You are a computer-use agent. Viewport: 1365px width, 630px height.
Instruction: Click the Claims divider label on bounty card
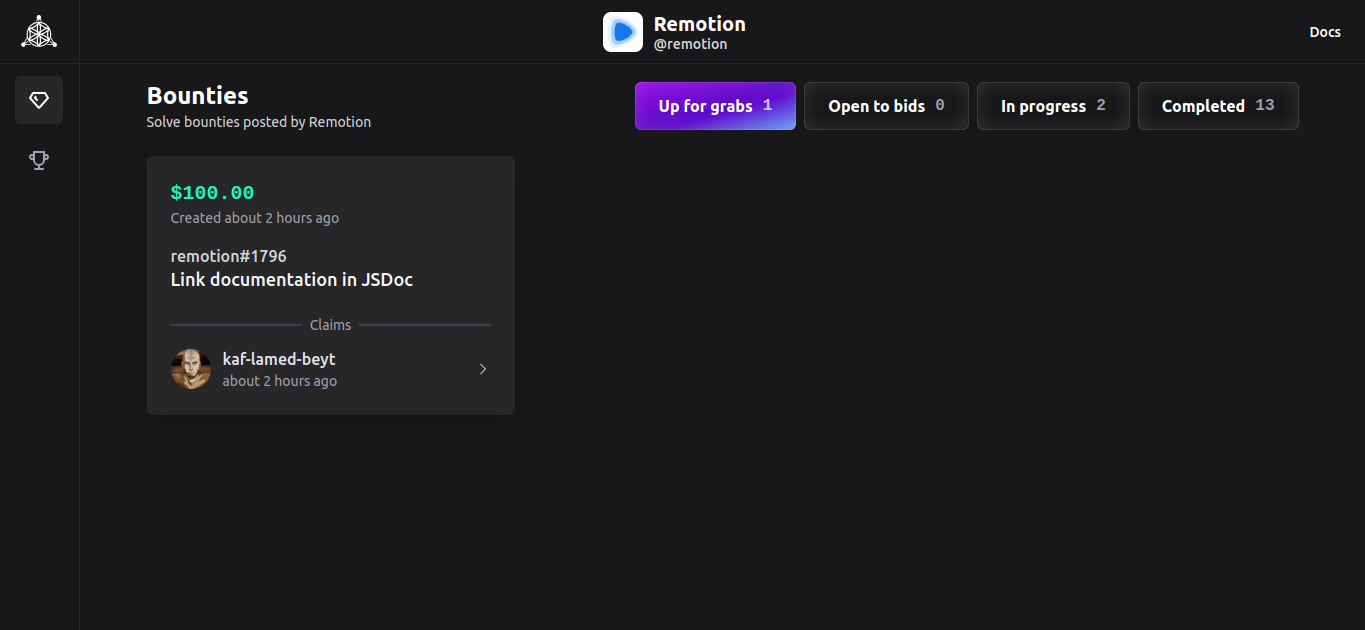tap(330, 324)
